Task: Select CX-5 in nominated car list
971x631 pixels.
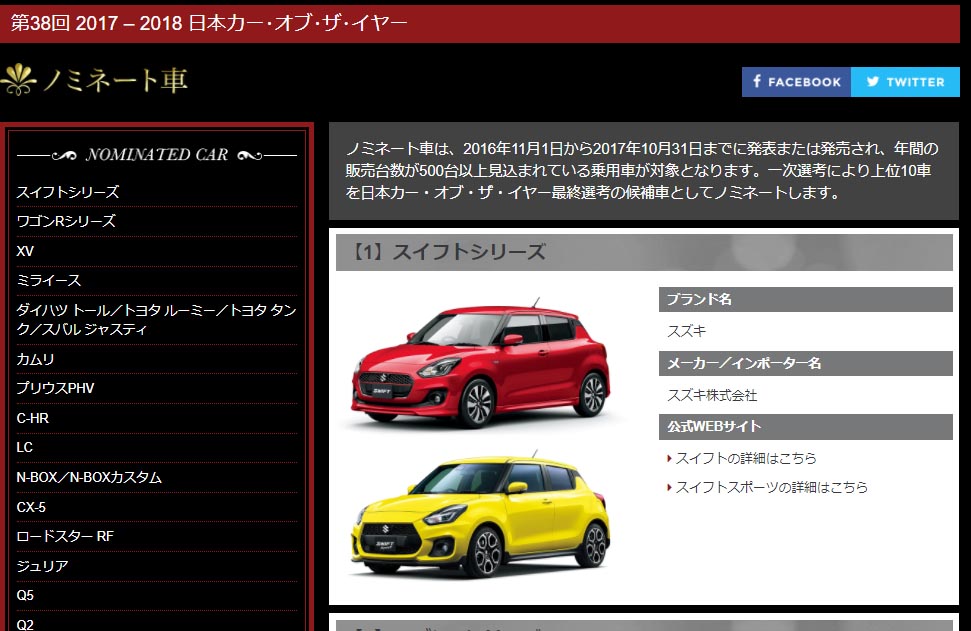Action: pos(31,507)
